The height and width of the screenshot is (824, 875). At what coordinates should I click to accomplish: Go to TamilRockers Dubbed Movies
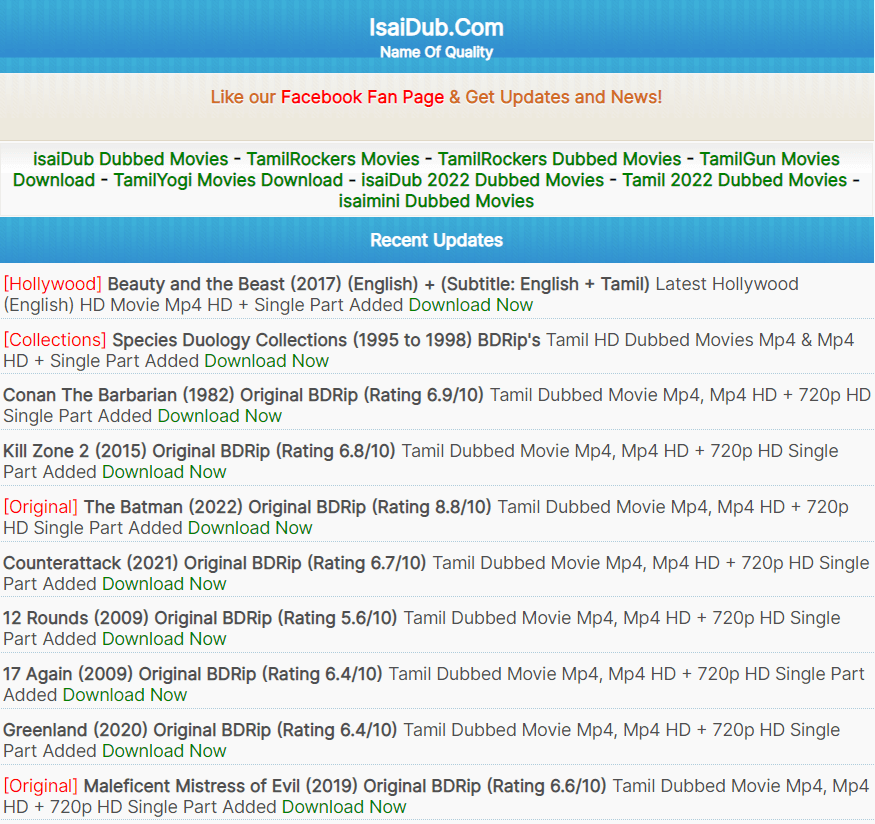pyautogui.click(x=559, y=159)
